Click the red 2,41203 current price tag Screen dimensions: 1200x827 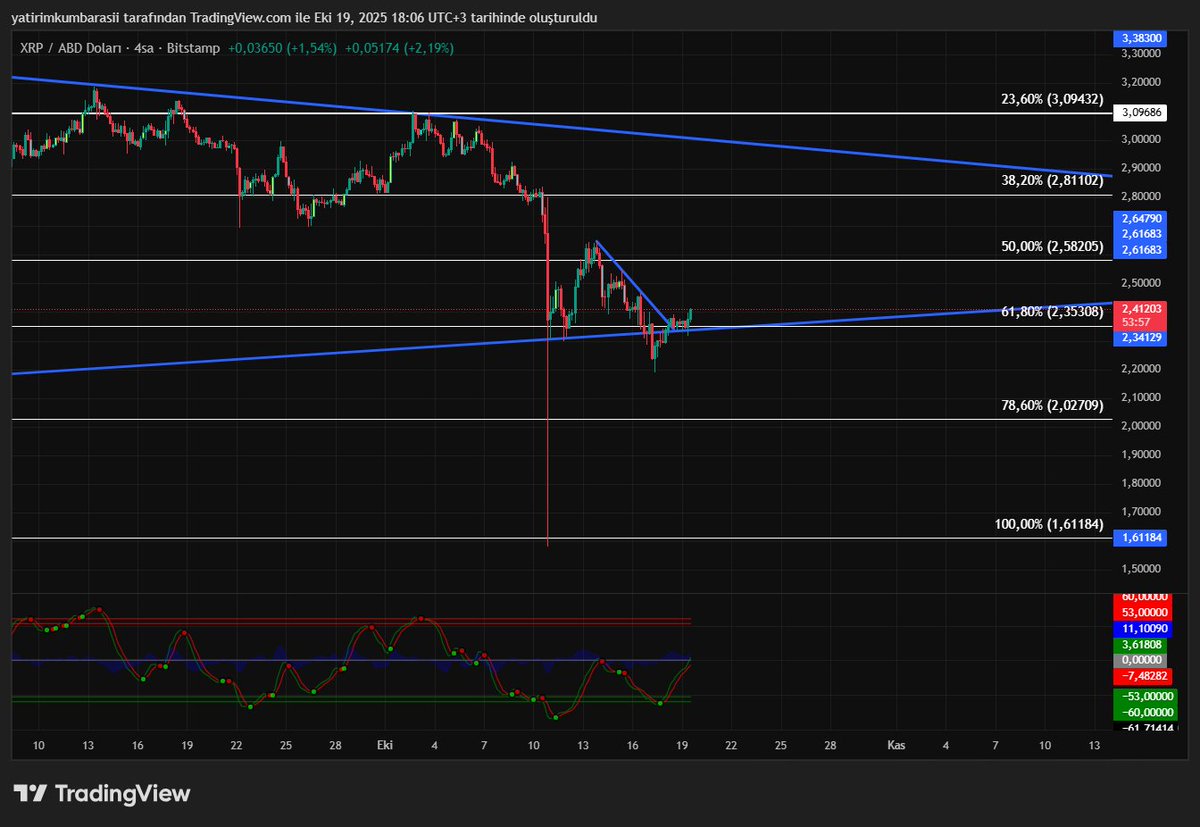coord(1141,315)
